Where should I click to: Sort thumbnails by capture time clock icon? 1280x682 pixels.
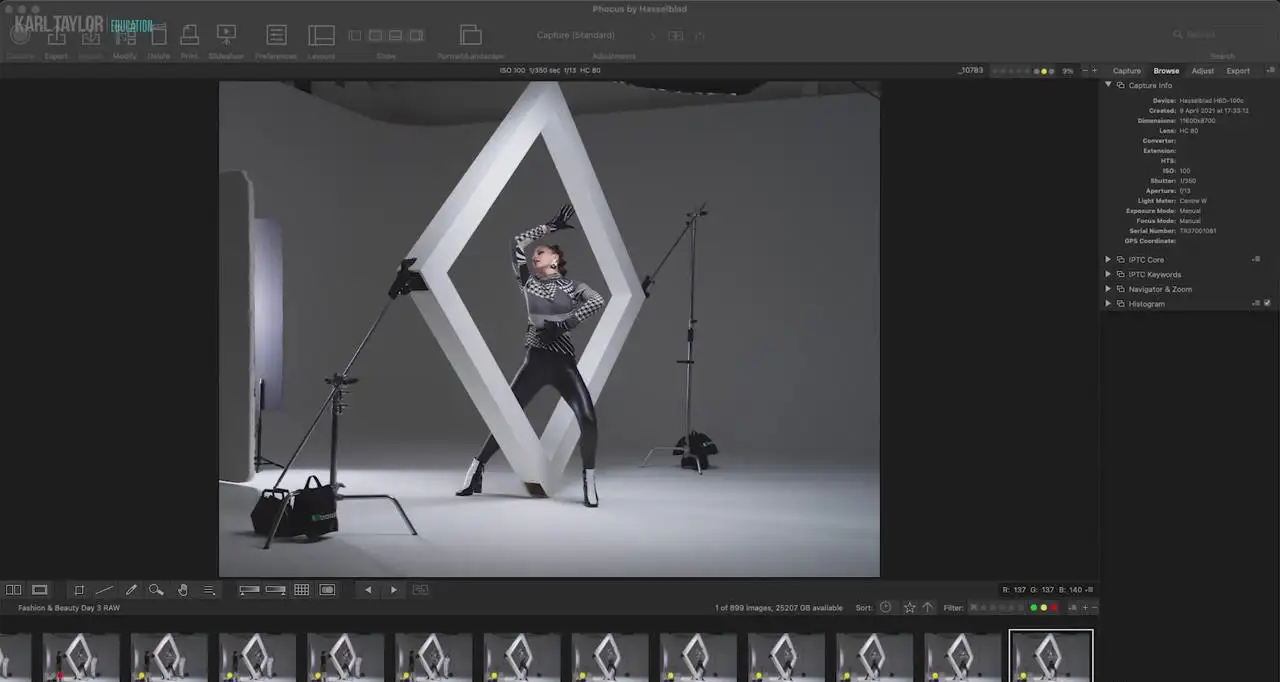coord(886,607)
